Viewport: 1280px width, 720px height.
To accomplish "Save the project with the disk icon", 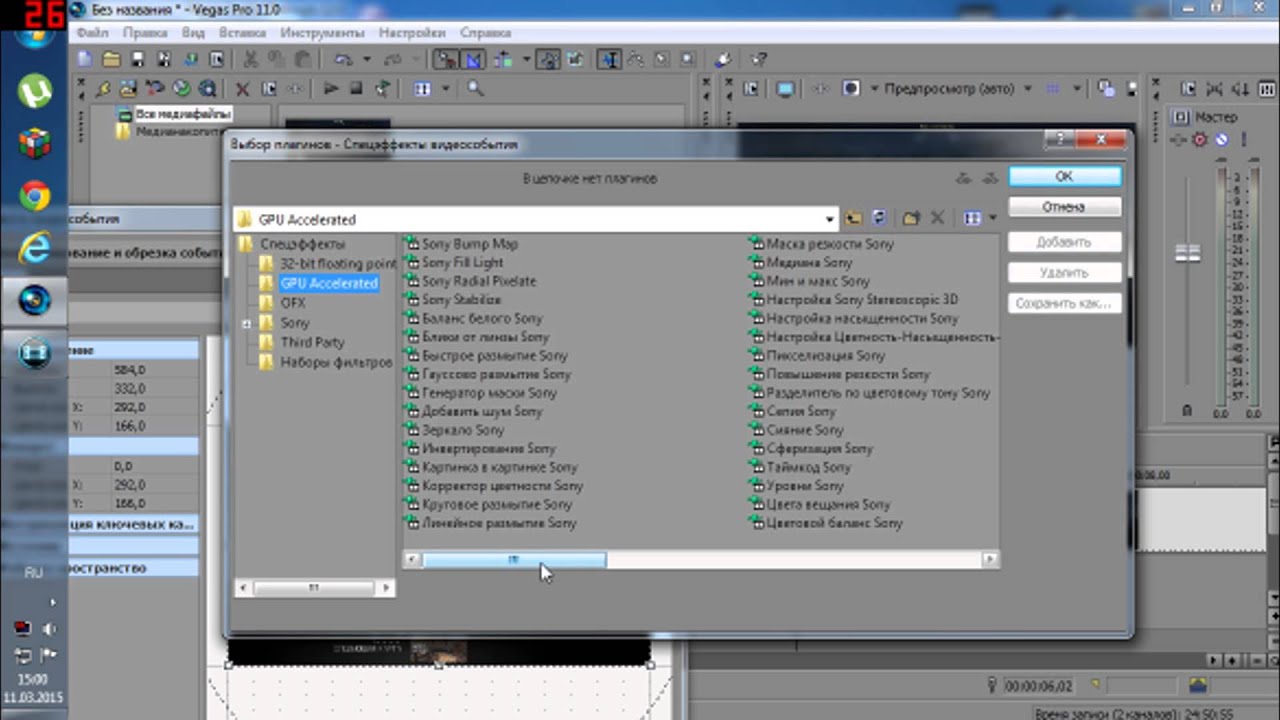I will click(x=138, y=59).
